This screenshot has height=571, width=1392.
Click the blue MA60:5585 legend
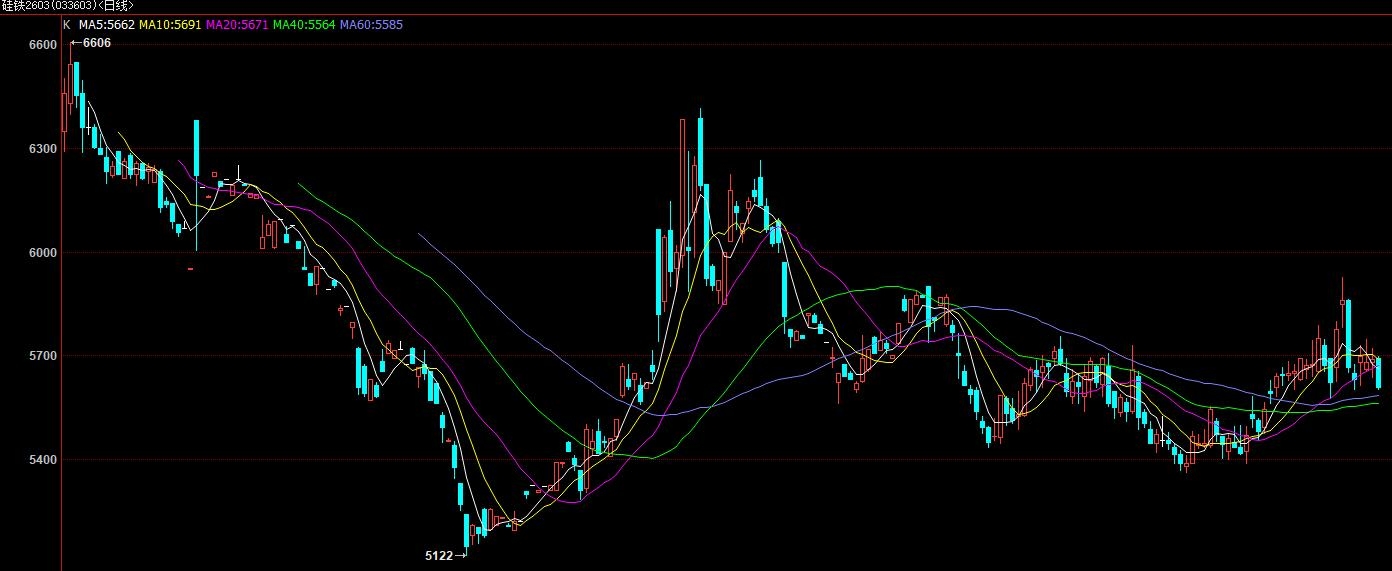pyautogui.click(x=371, y=24)
